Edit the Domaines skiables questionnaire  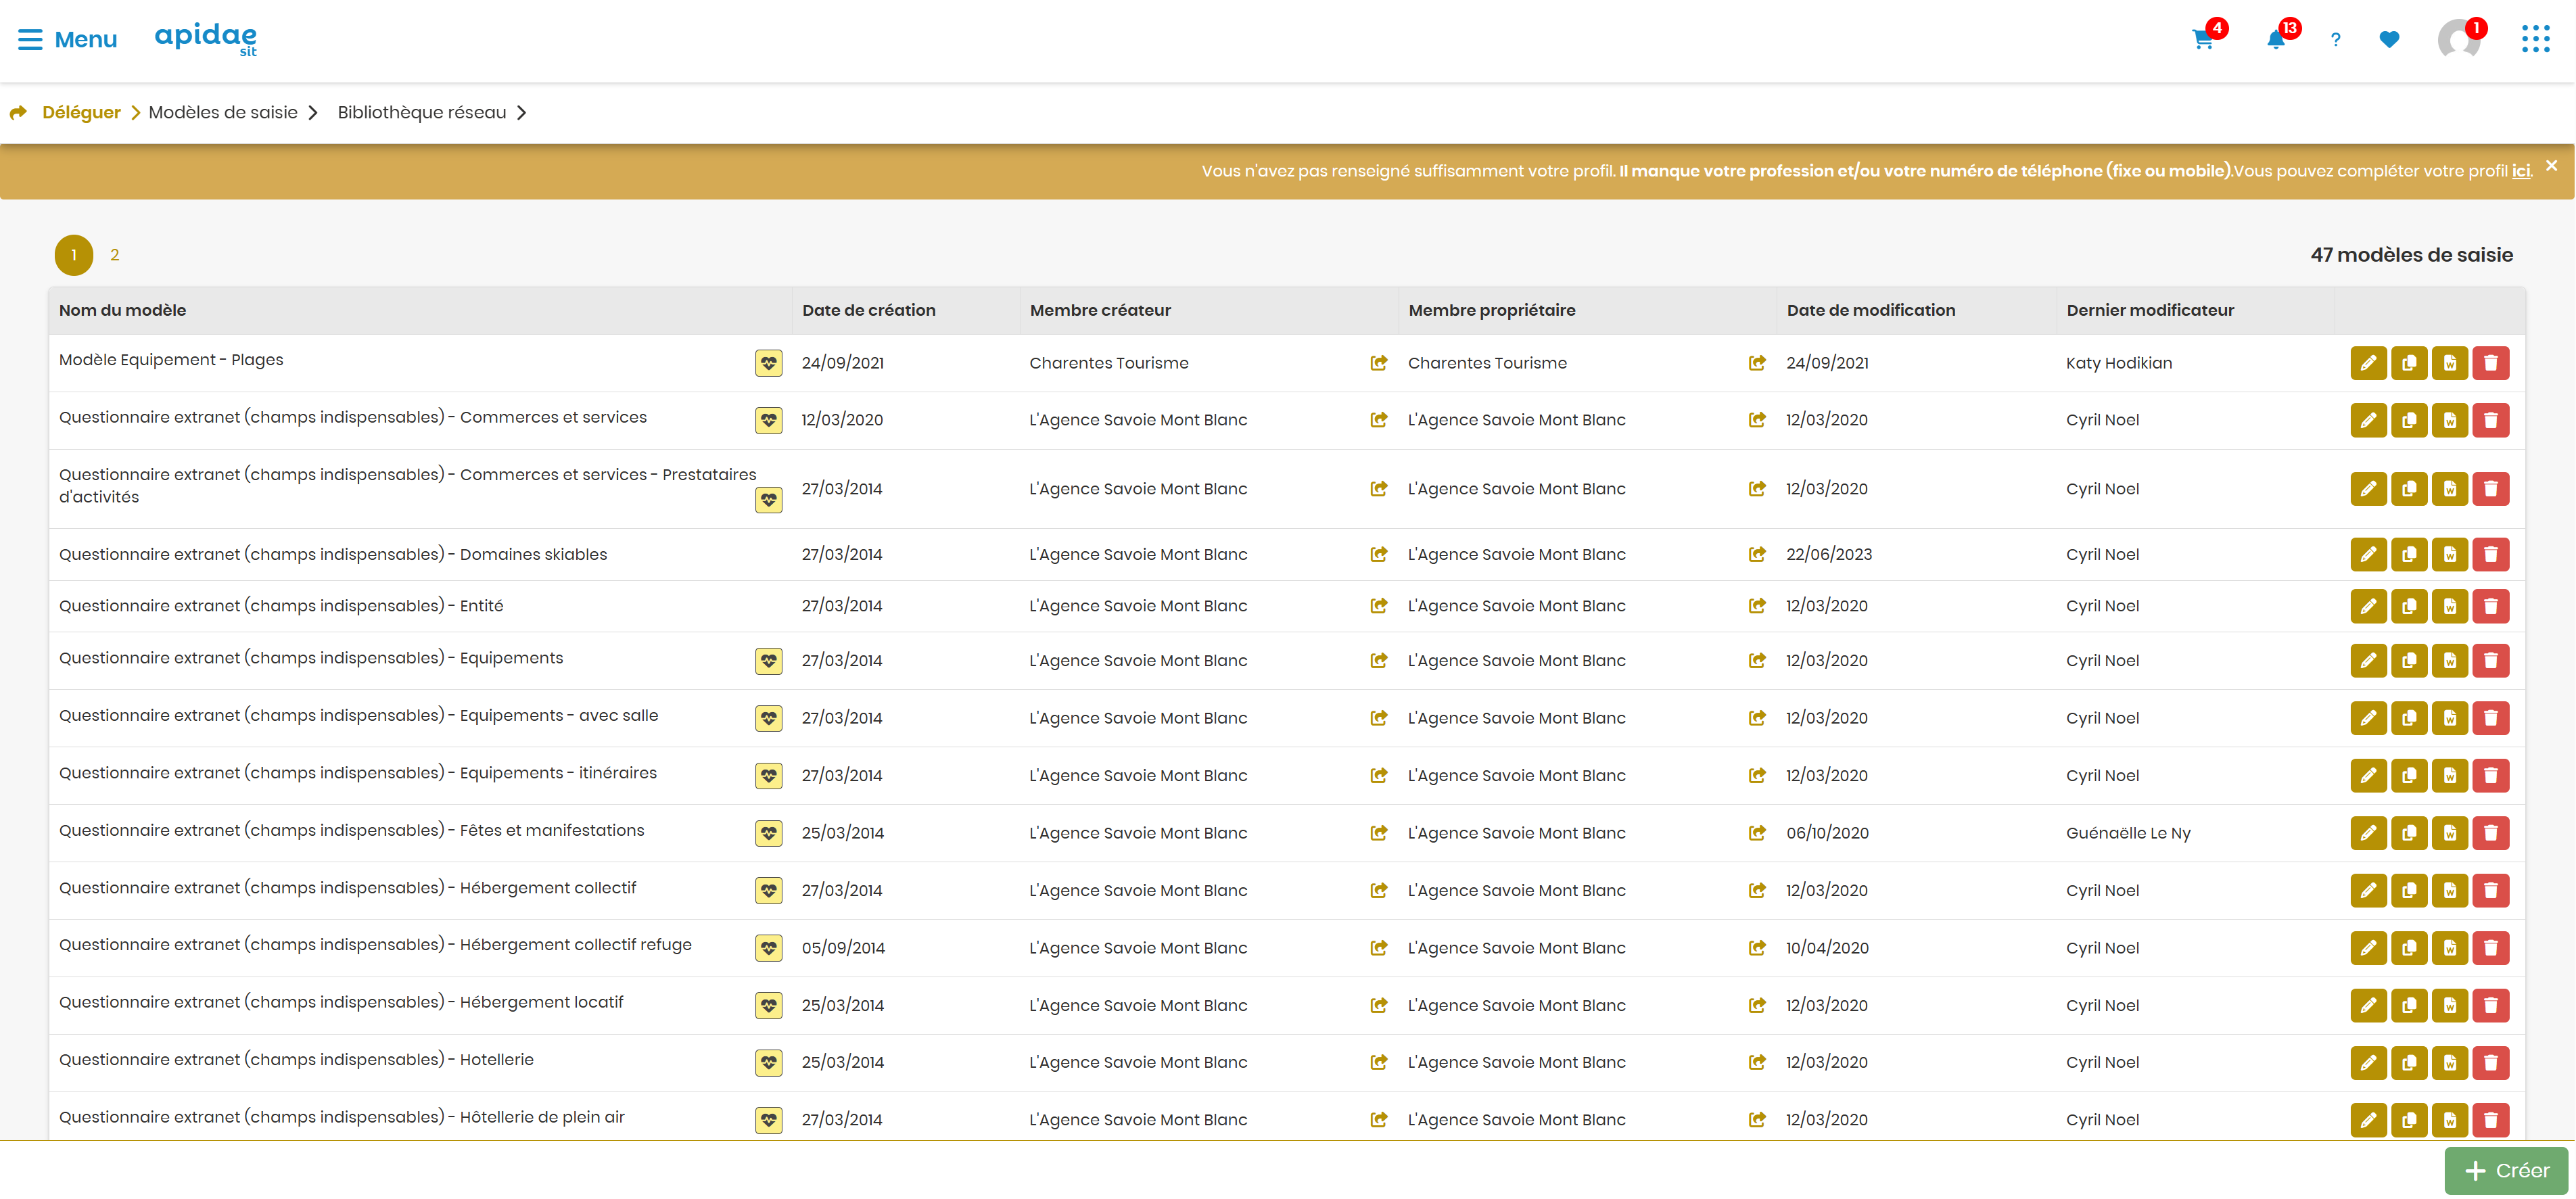click(x=2368, y=554)
